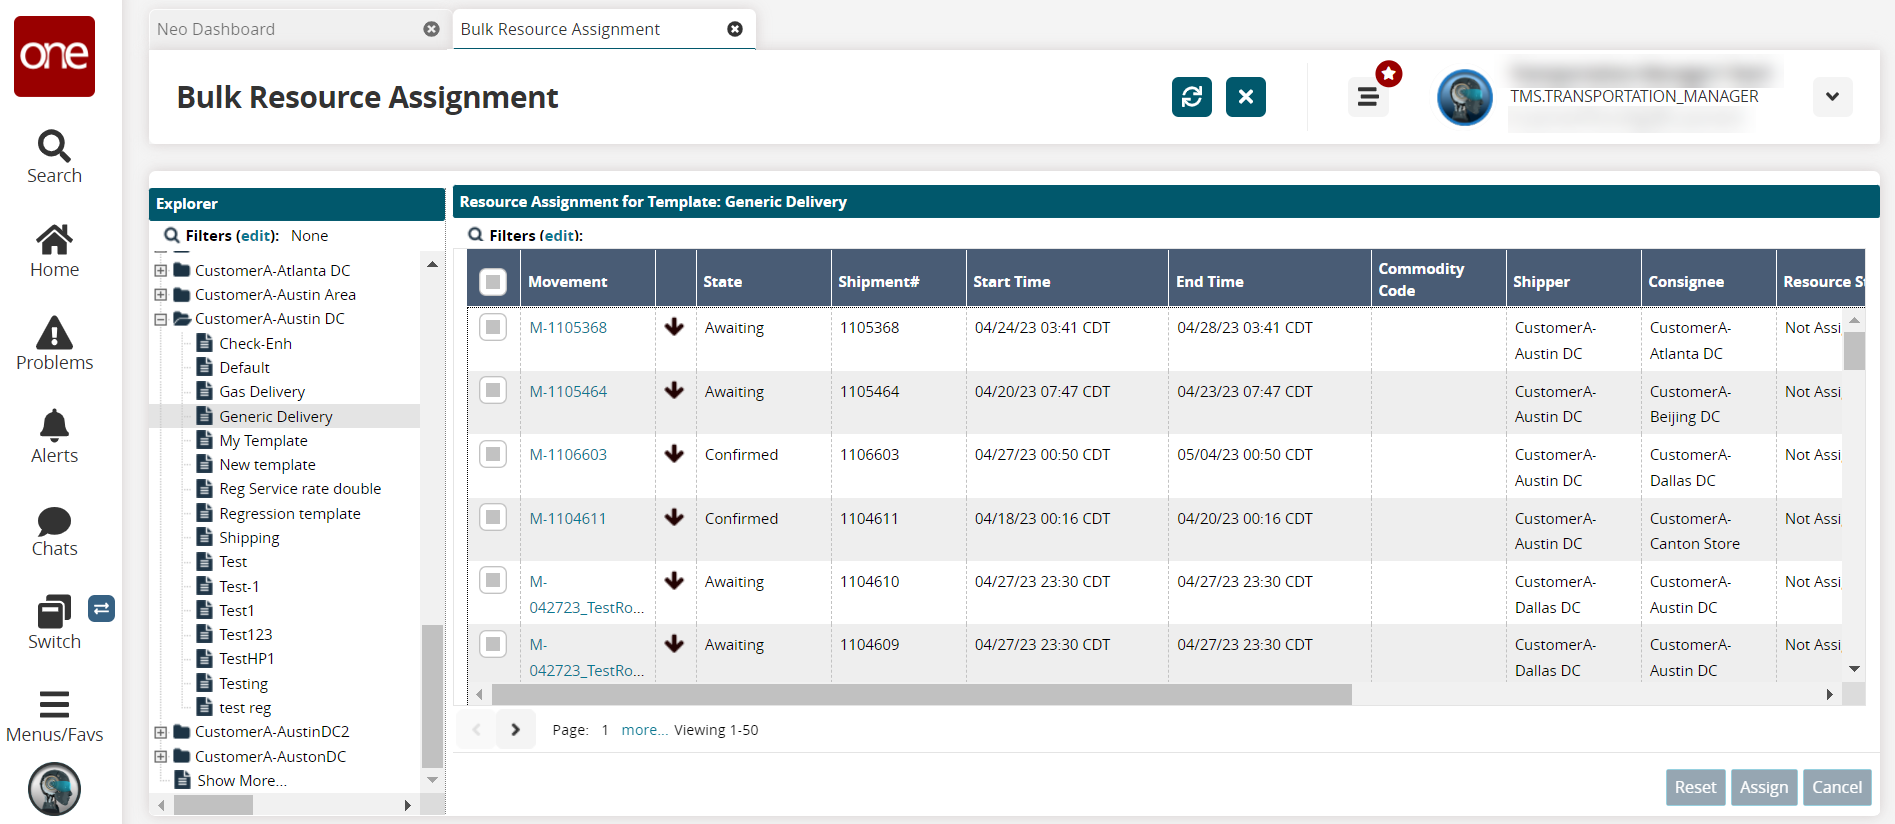This screenshot has width=1895, height=824.
Task: Click the more... pages link
Action: (x=645, y=730)
